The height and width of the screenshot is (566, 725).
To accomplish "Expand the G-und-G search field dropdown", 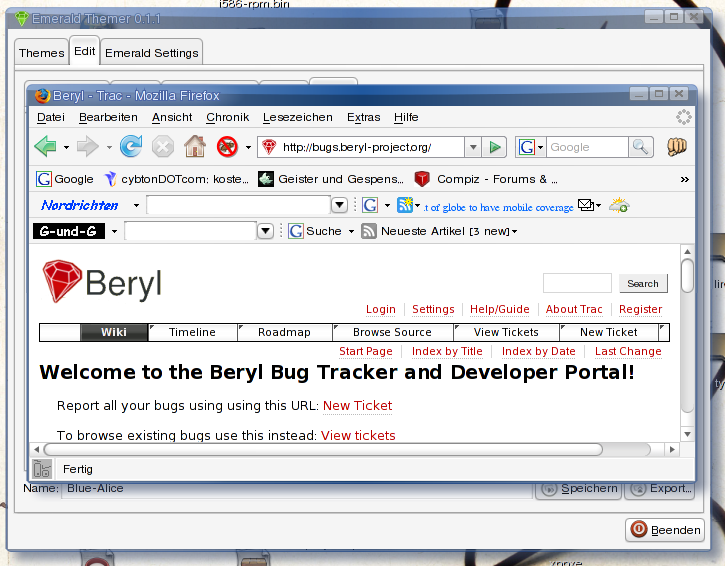I will coord(265,231).
